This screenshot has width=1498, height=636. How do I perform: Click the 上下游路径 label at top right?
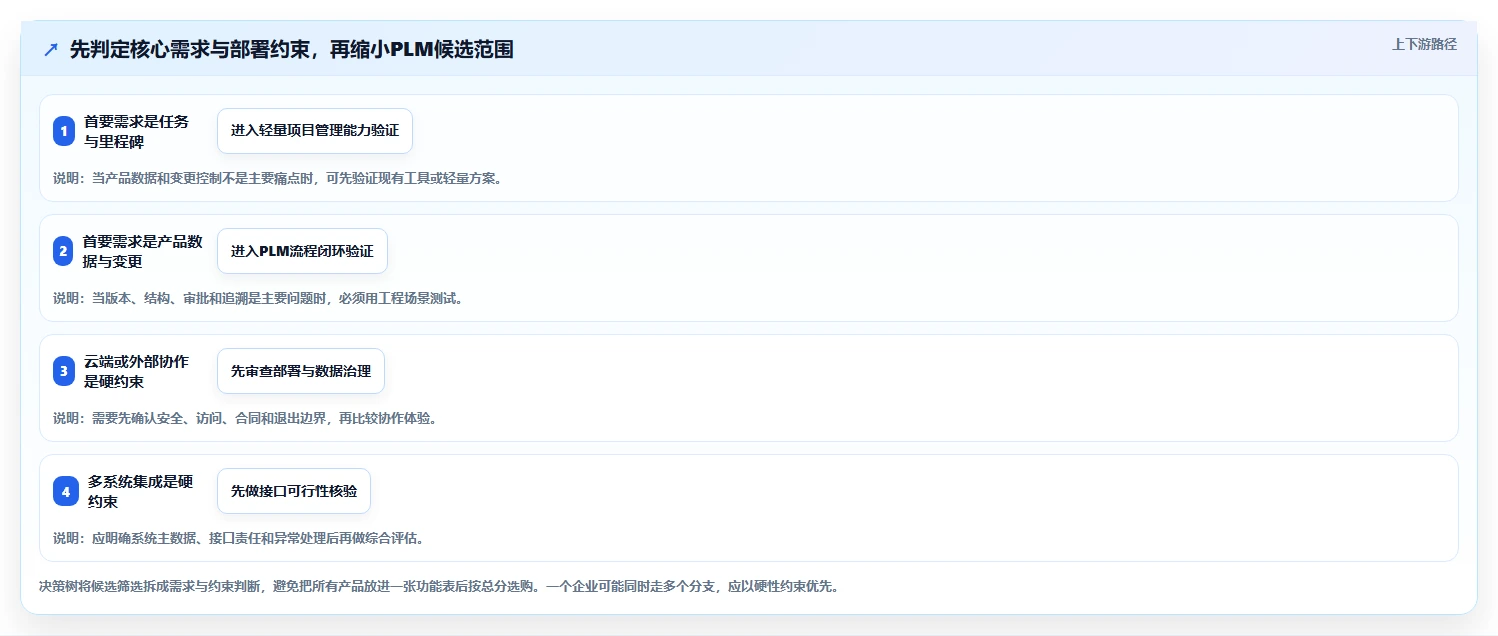coord(1424,44)
